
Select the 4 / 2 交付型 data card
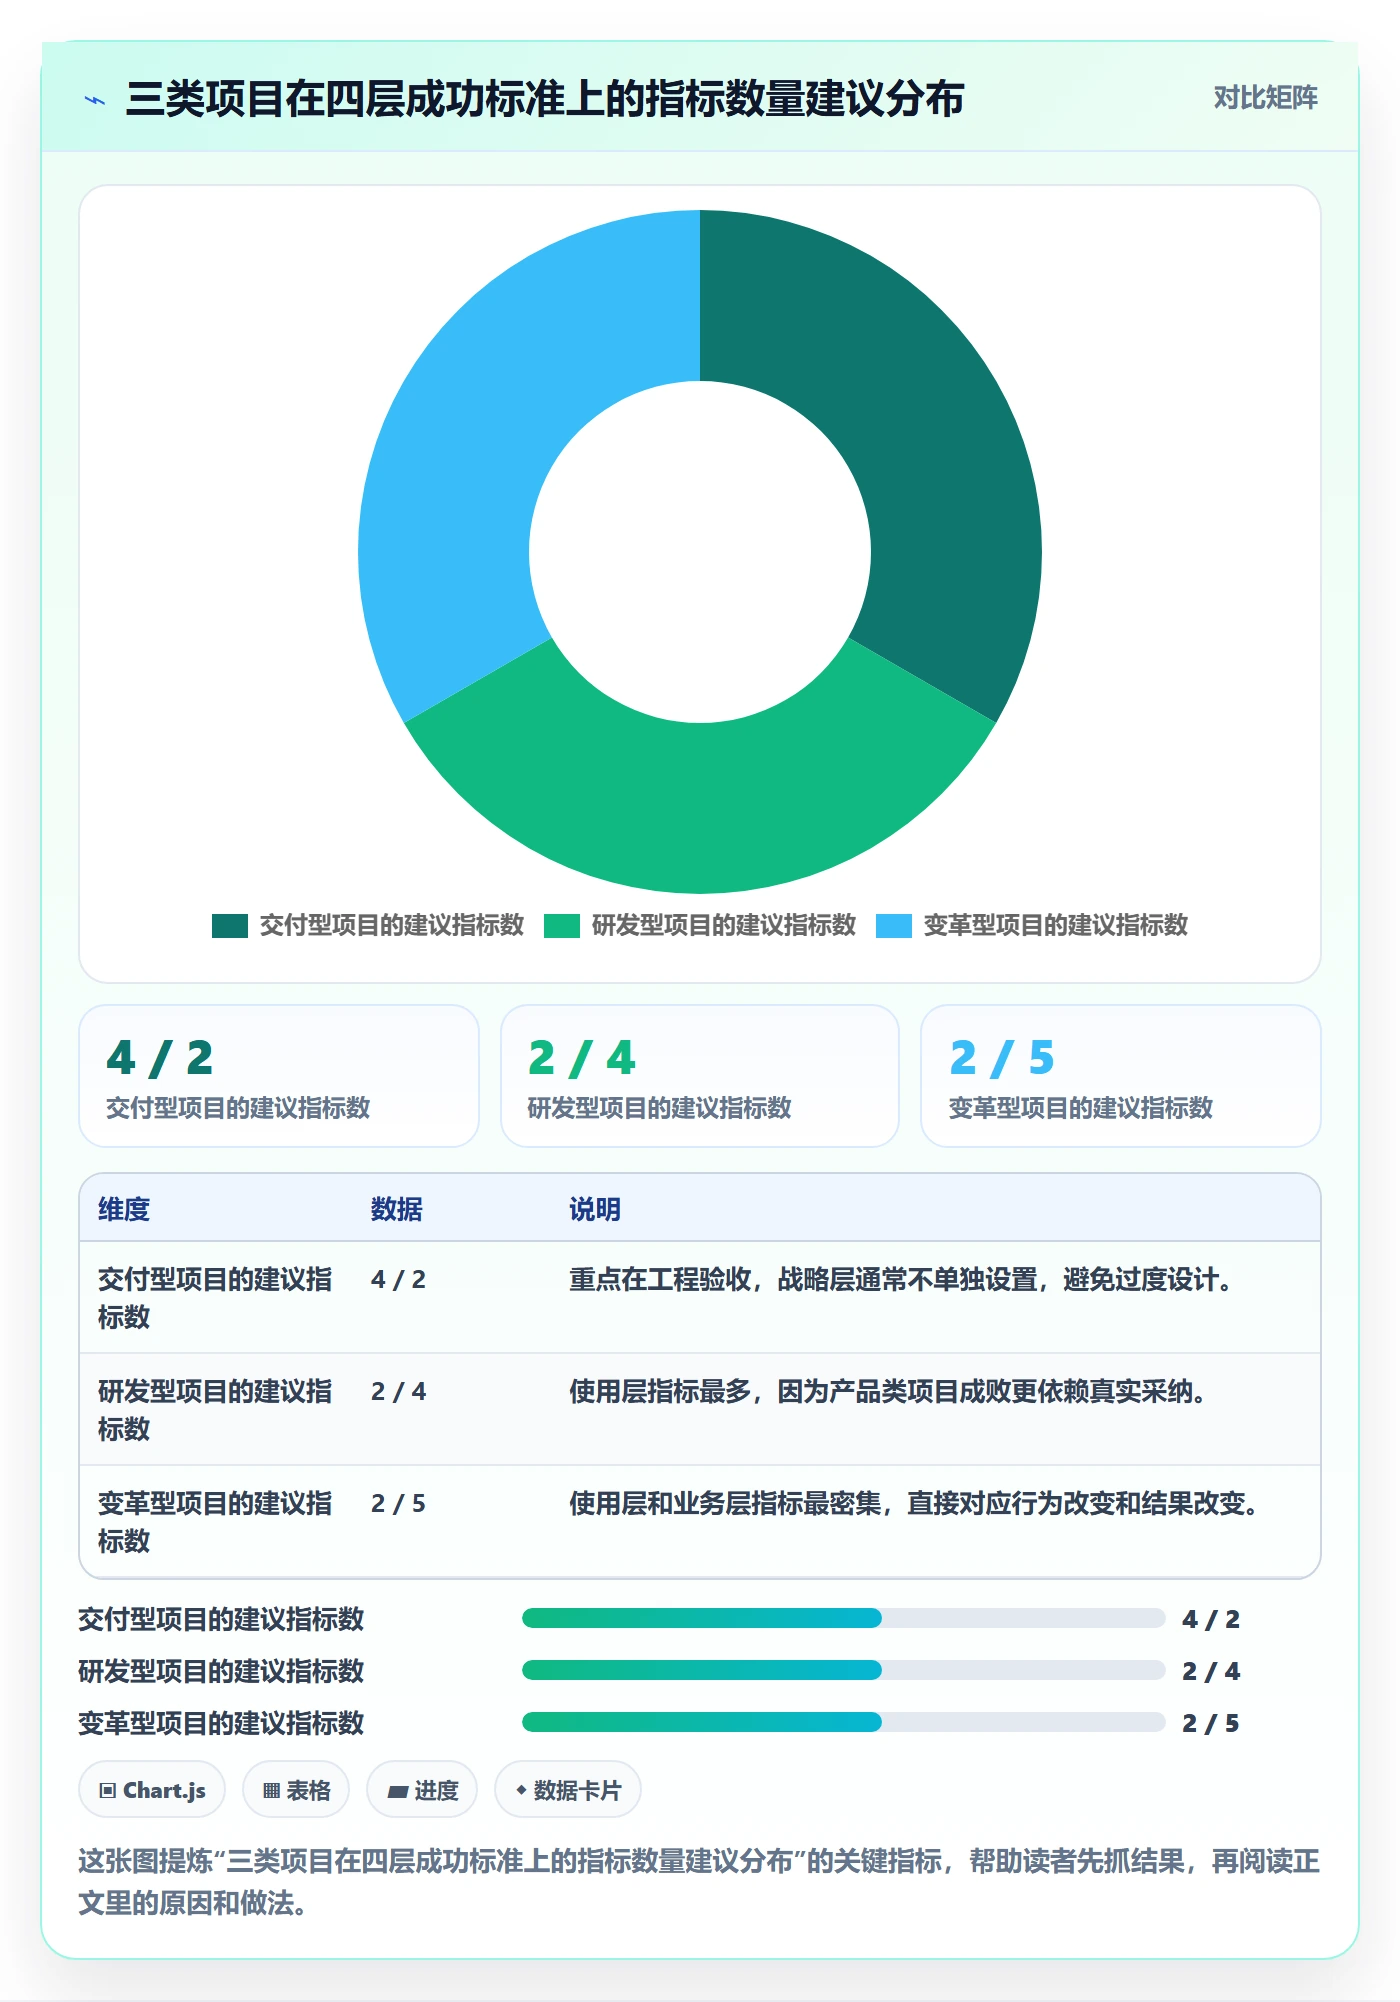coord(279,1076)
